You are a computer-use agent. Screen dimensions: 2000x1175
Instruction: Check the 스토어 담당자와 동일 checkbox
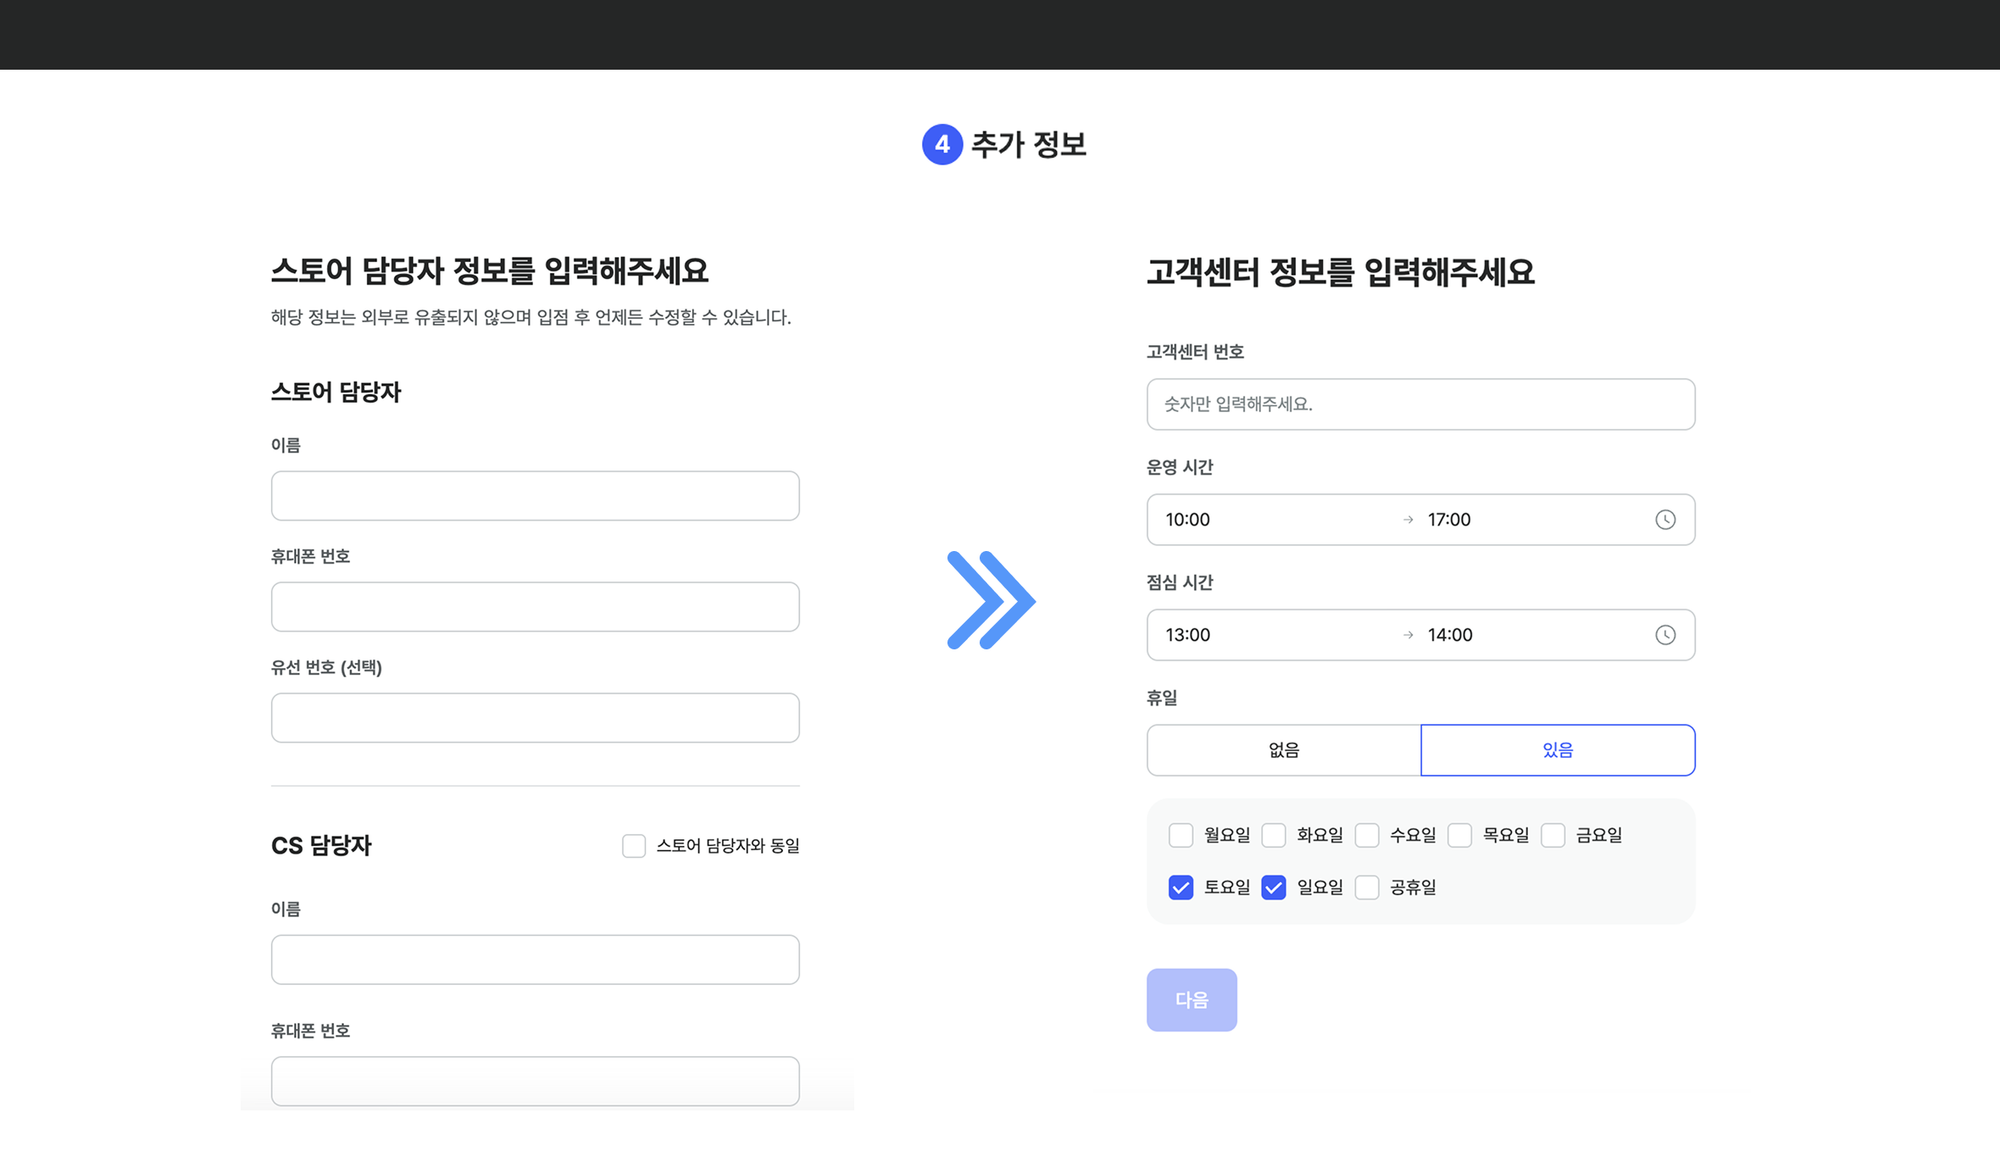pos(634,845)
